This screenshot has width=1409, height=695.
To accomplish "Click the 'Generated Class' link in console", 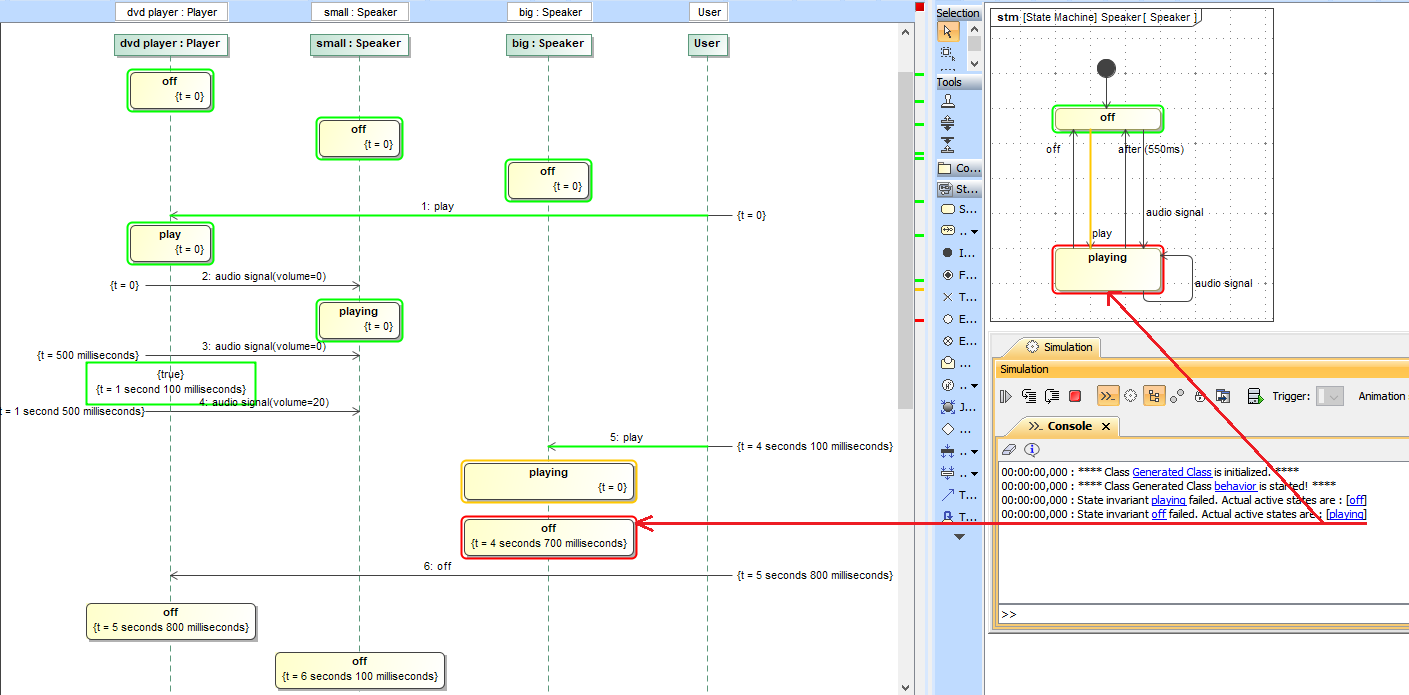I will tap(1171, 472).
